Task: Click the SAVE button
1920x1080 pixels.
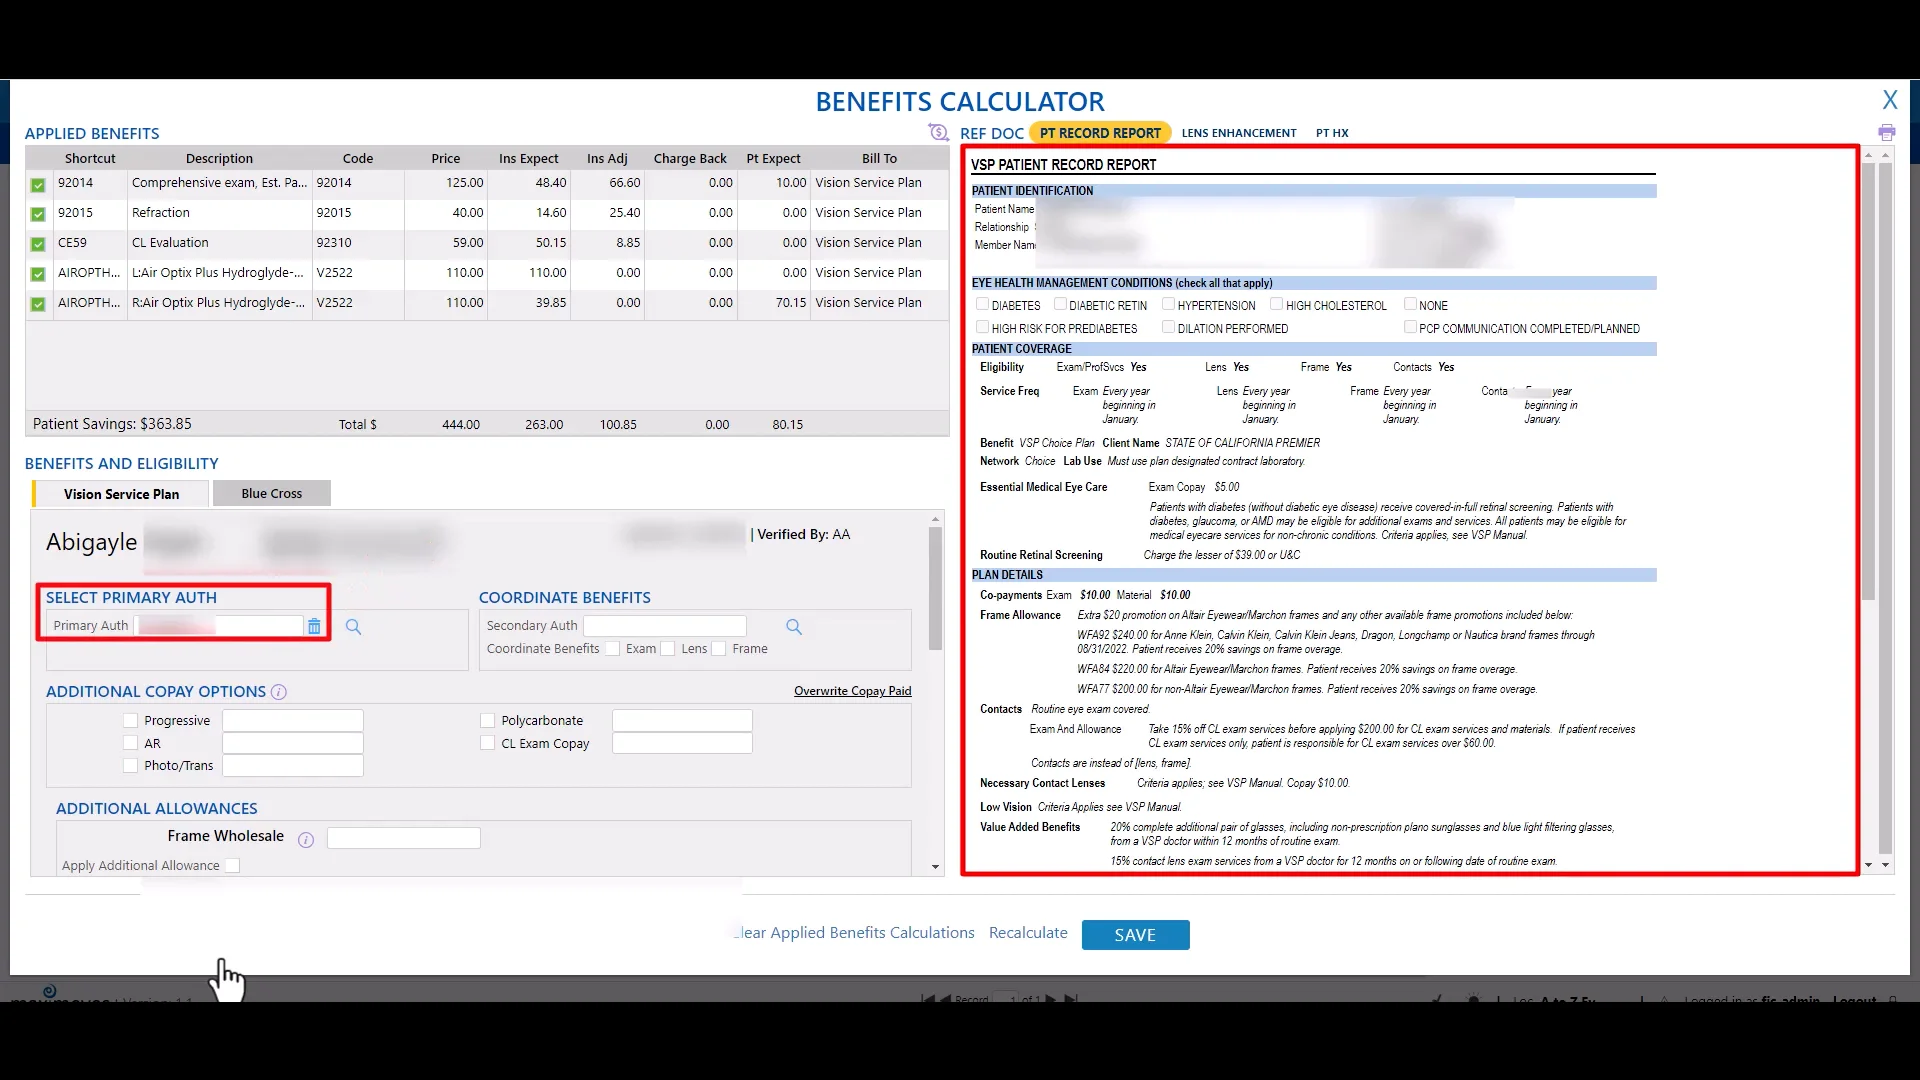Action: tap(1135, 934)
